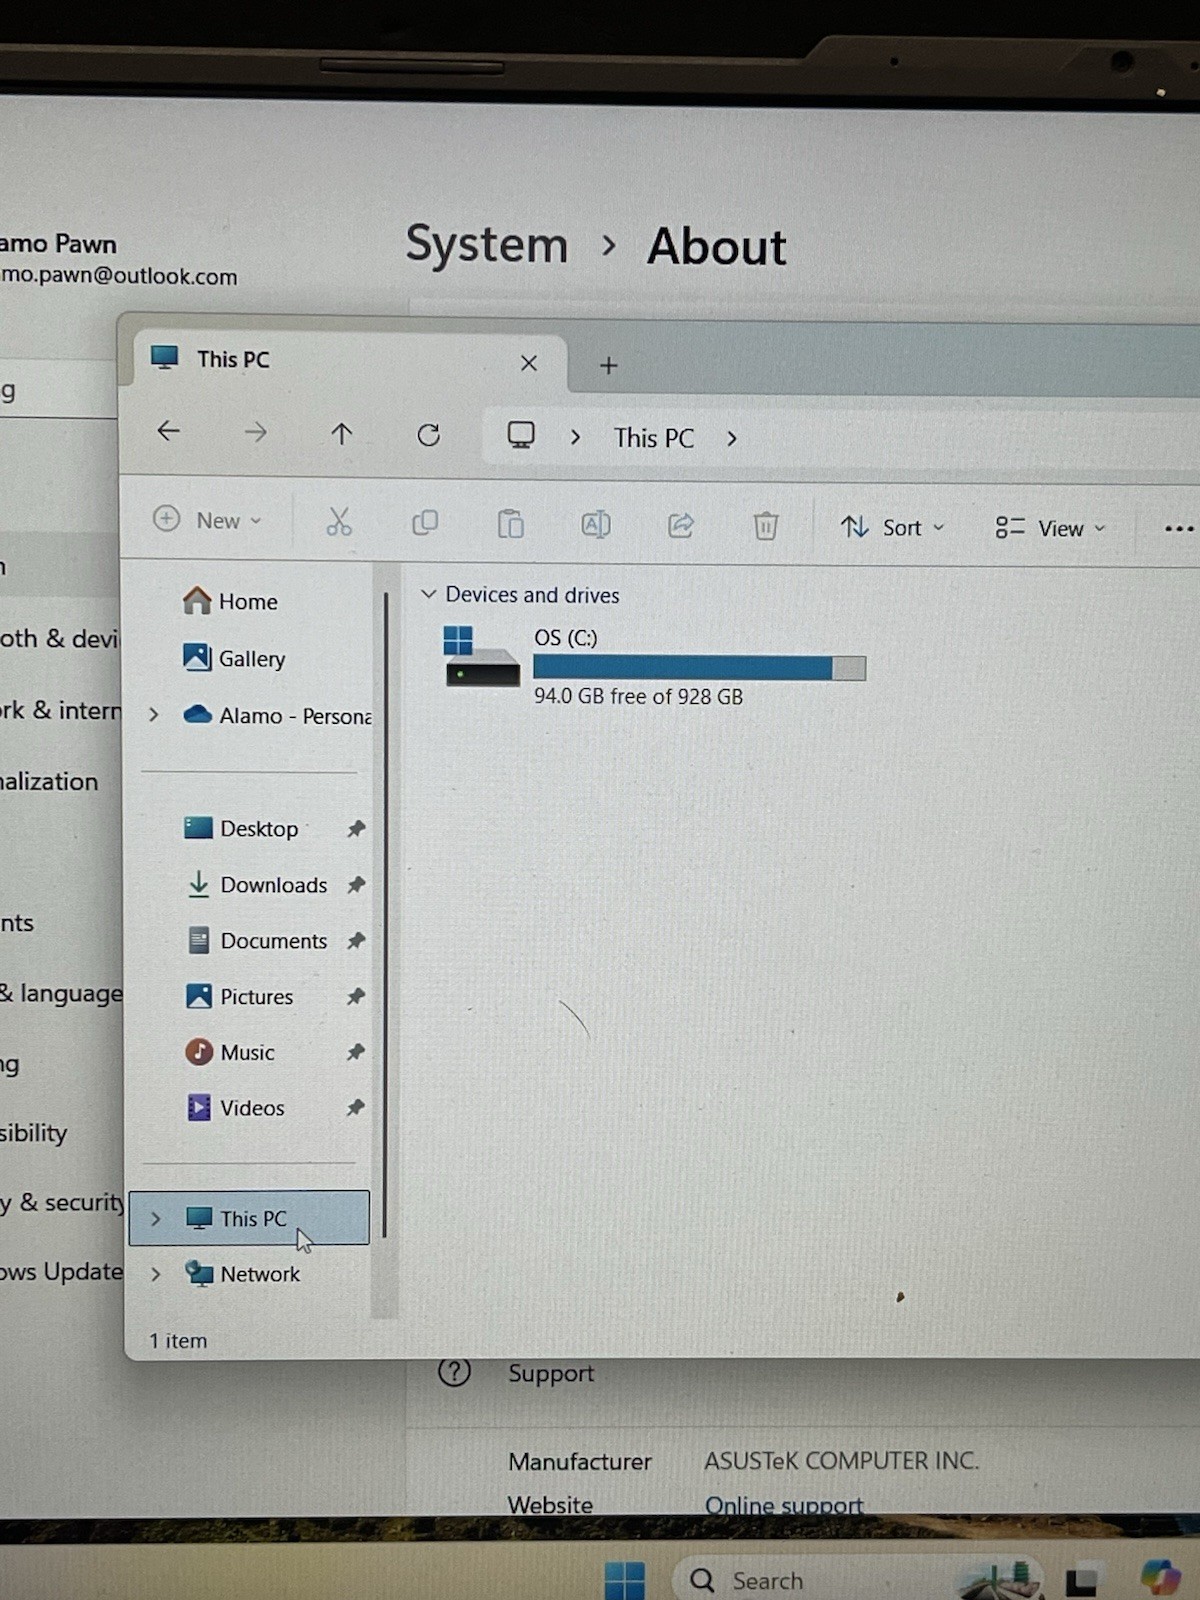The height and width of the screenshot is (1600, 1200).
Task: Click the monitor icon in address bar
Action: (521, 435)
